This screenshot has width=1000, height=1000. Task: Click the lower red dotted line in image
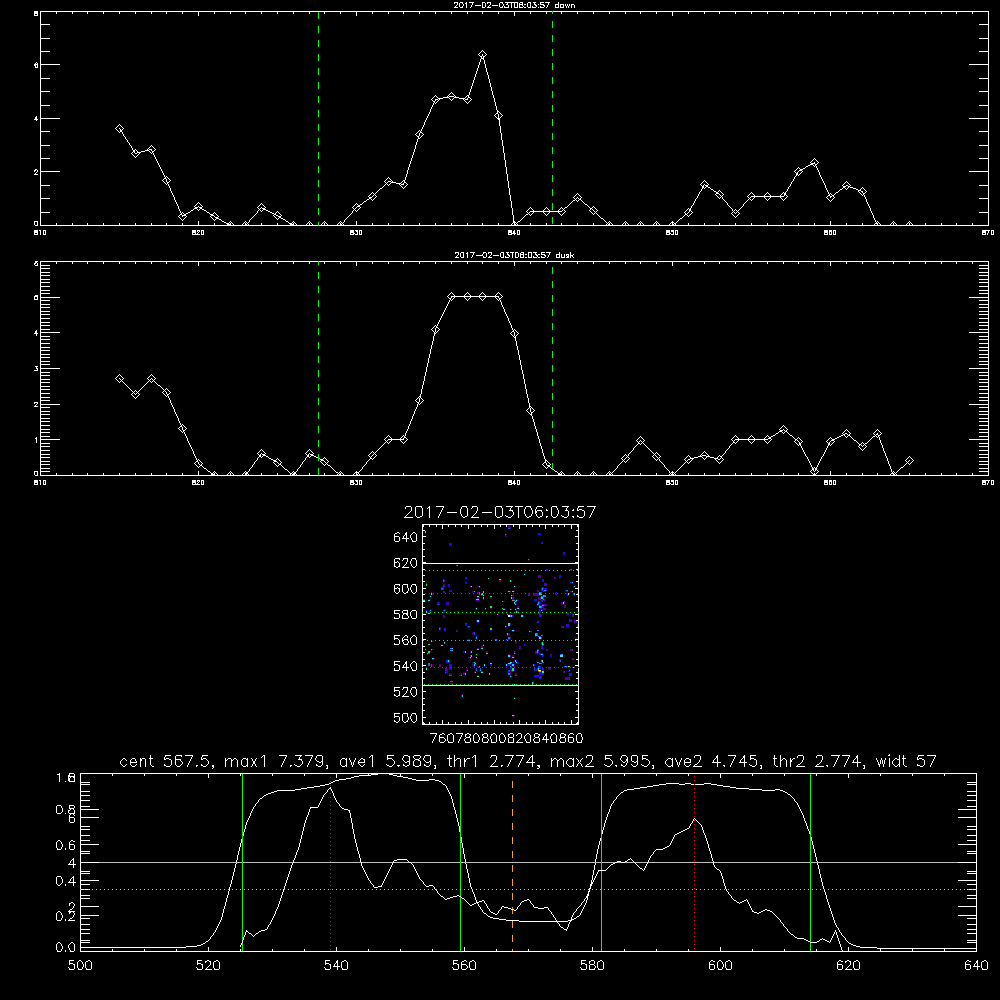[500, 667]
